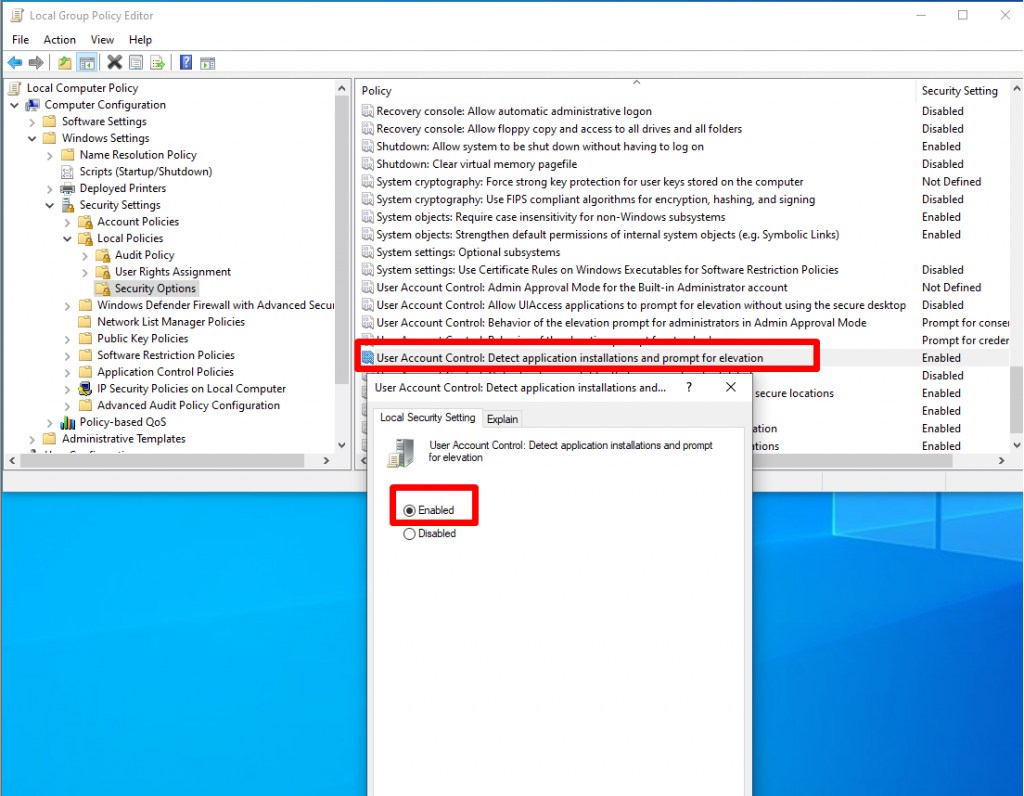Click the Forward navigation arrow
Viewport: 1024px width, 796px height.
tap(34, 62)
